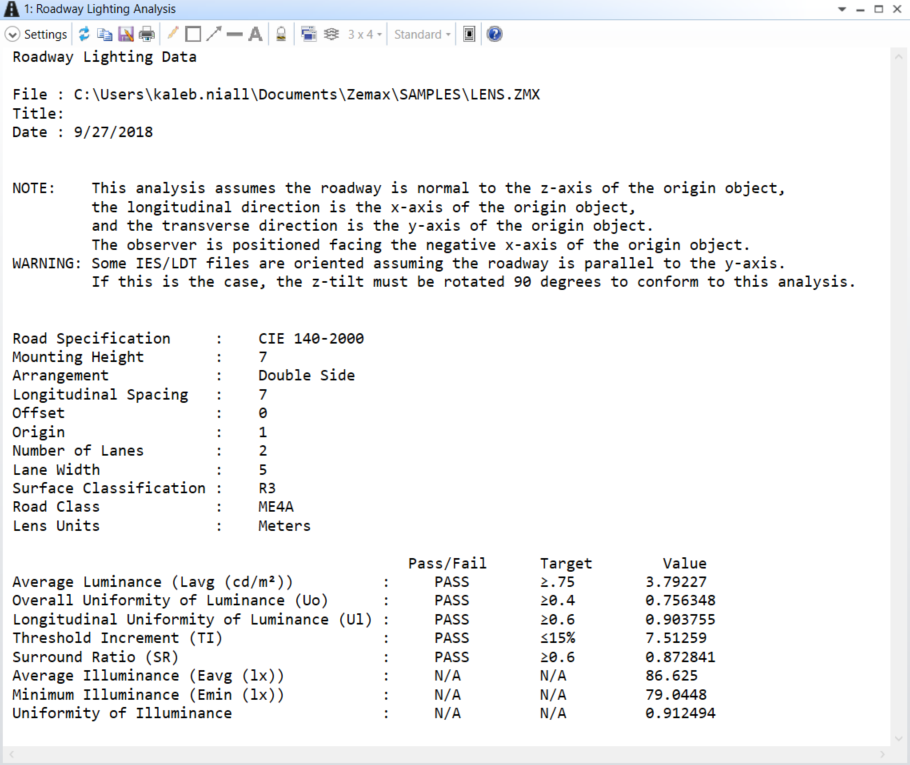Click the Minimum Illuminance value 79.0448

click(676, 695)
